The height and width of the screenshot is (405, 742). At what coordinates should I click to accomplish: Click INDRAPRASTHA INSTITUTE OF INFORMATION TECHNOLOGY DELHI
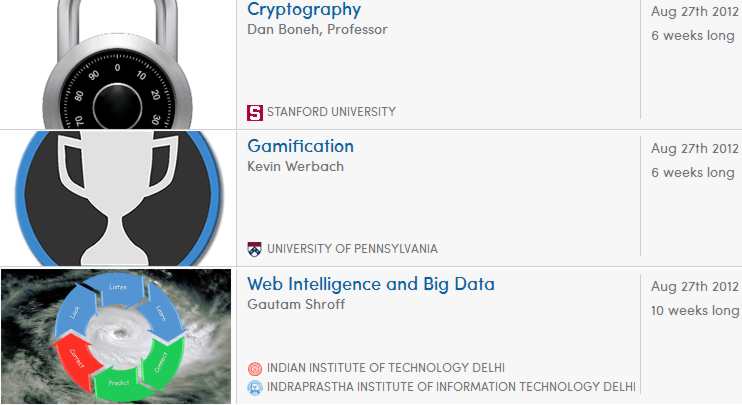tap(451, 387)
